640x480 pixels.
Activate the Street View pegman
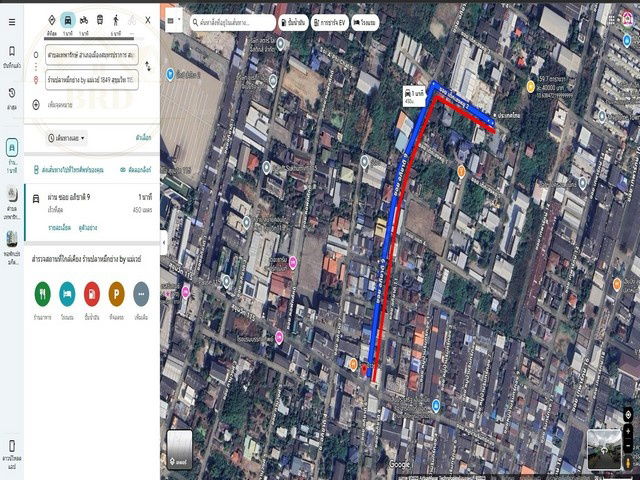[628, 463]
